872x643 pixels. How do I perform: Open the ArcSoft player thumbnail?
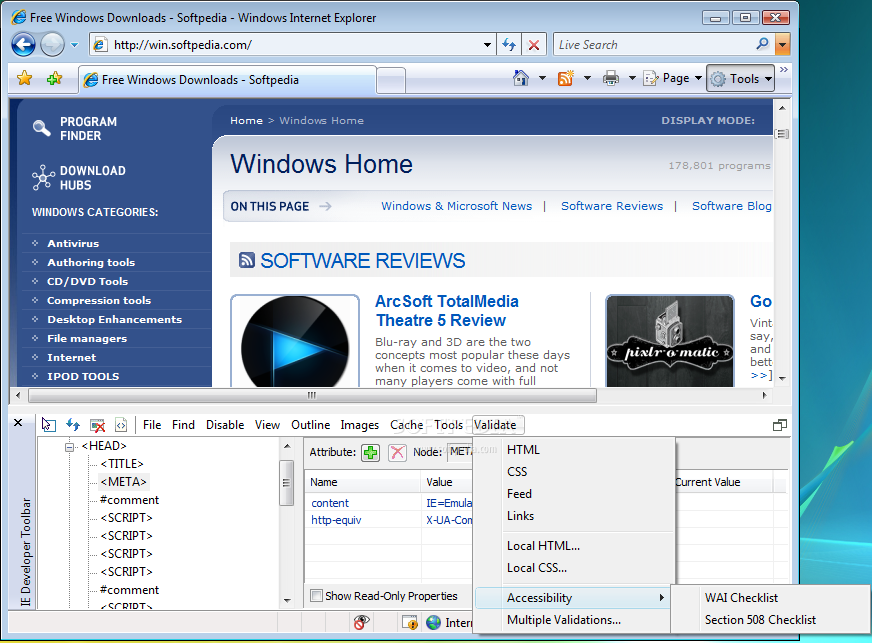(295, 341)
